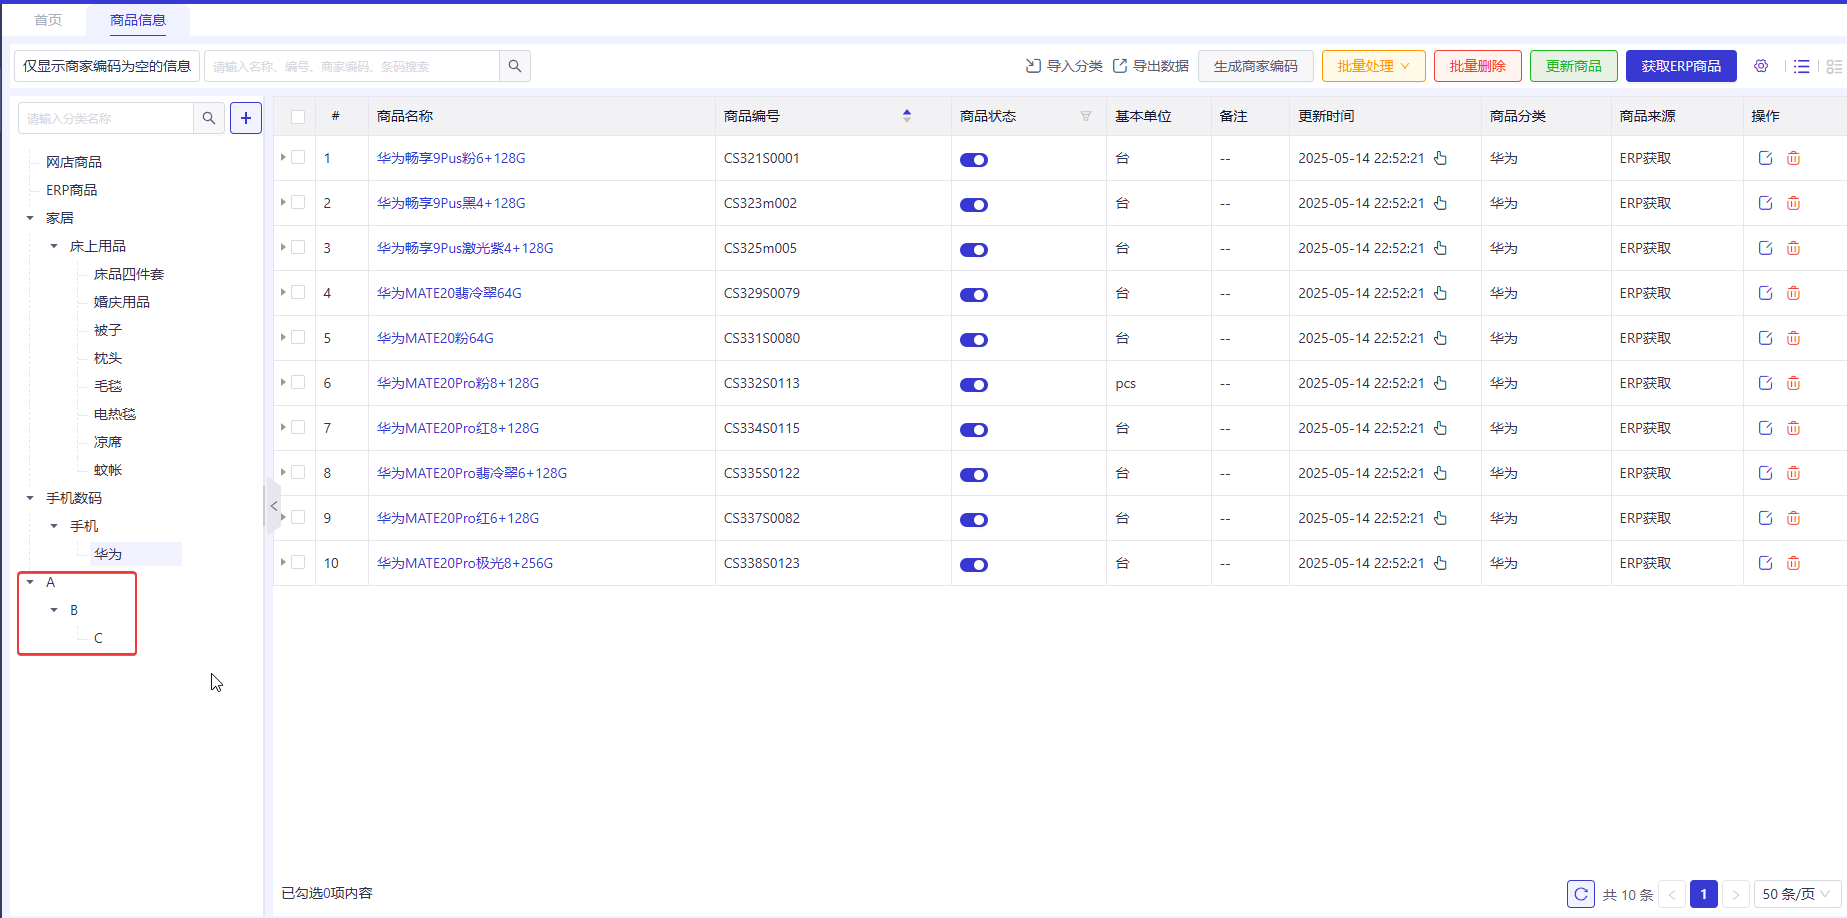Open the table settings gear icon

(1761, 66)
